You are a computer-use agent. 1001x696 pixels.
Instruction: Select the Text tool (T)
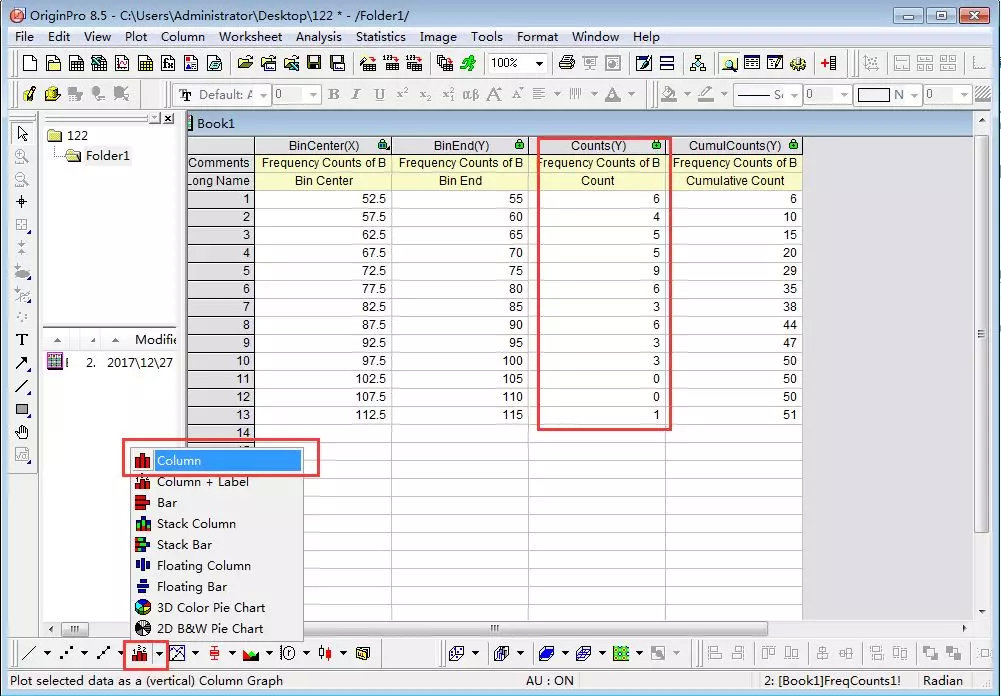pos(22,340)
